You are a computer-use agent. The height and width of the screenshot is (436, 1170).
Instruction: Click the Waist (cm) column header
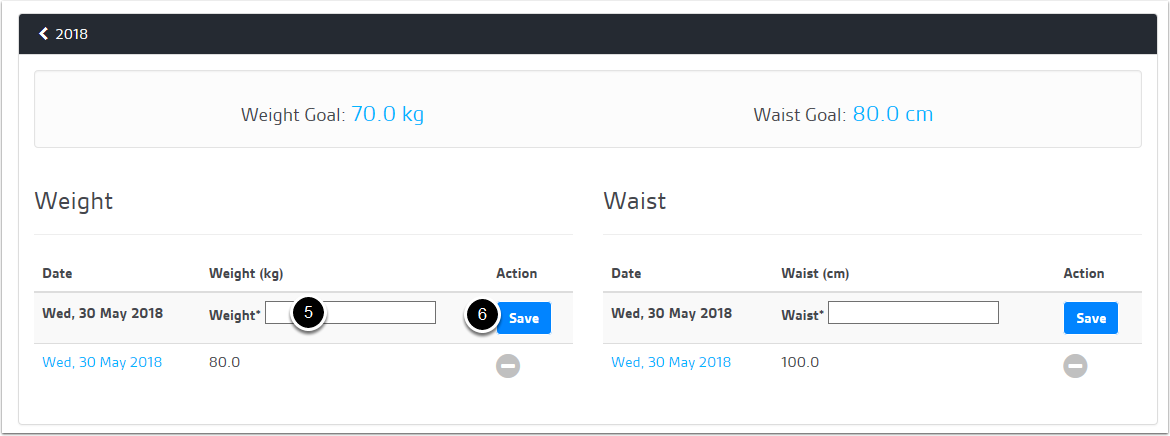pyautogui.click(x=815, y=274)
